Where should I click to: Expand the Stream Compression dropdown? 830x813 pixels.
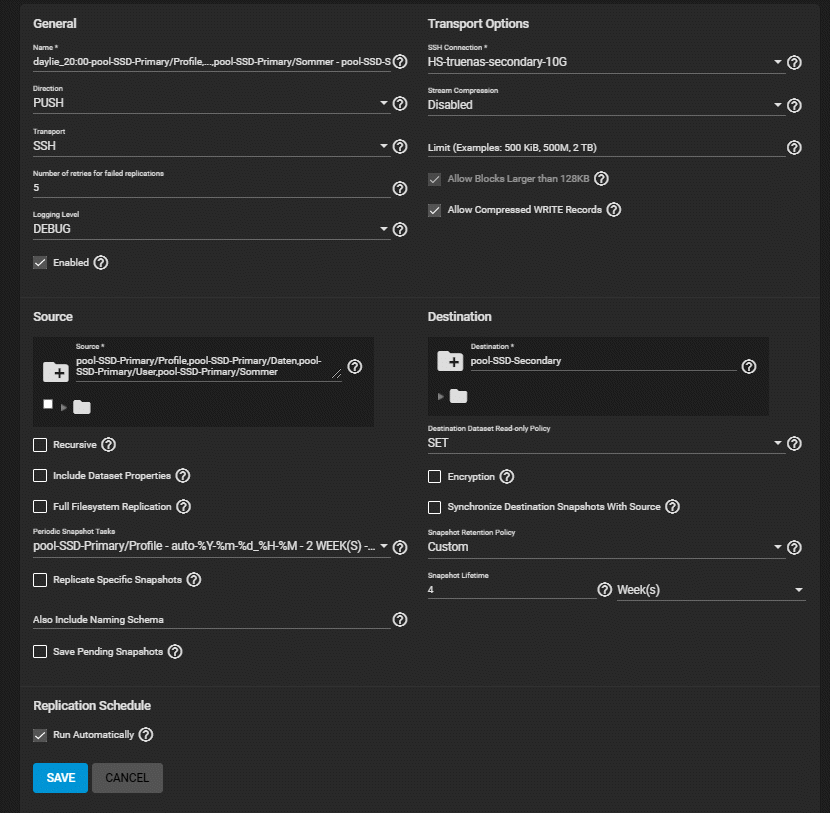[x=605, y=105]
